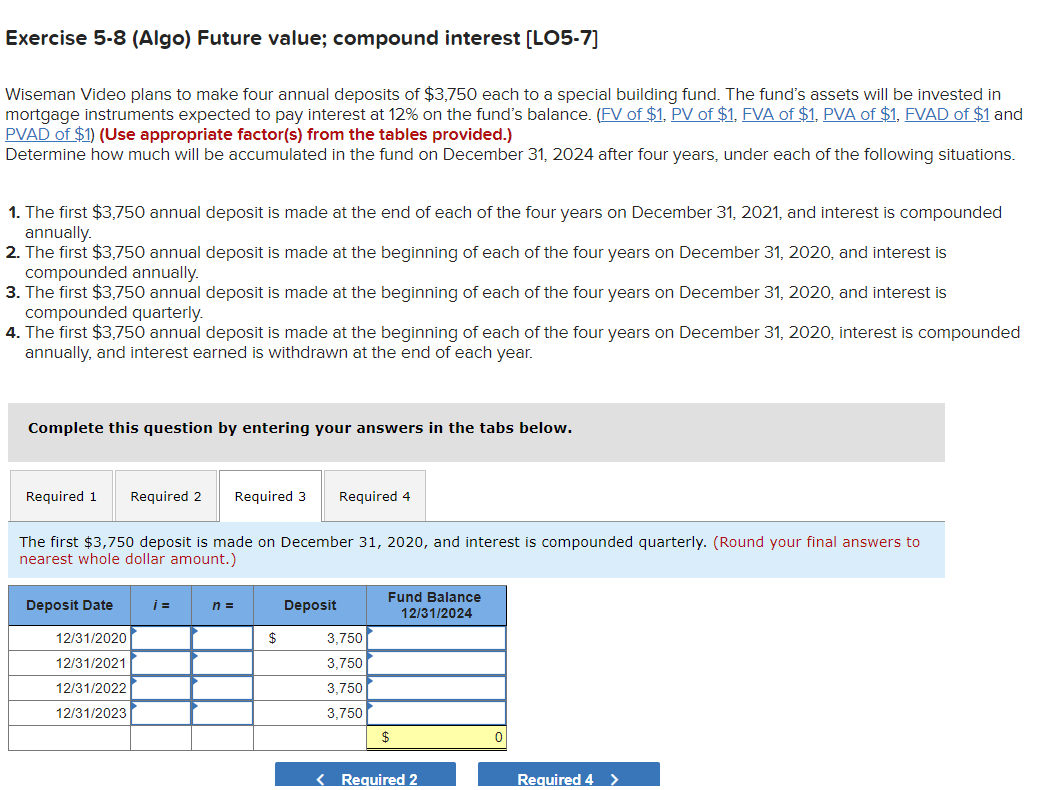Click the Fund Balance 12/31/2024 column header
The width and height of the screenshot is (1049, 790).
coord(436,605)
